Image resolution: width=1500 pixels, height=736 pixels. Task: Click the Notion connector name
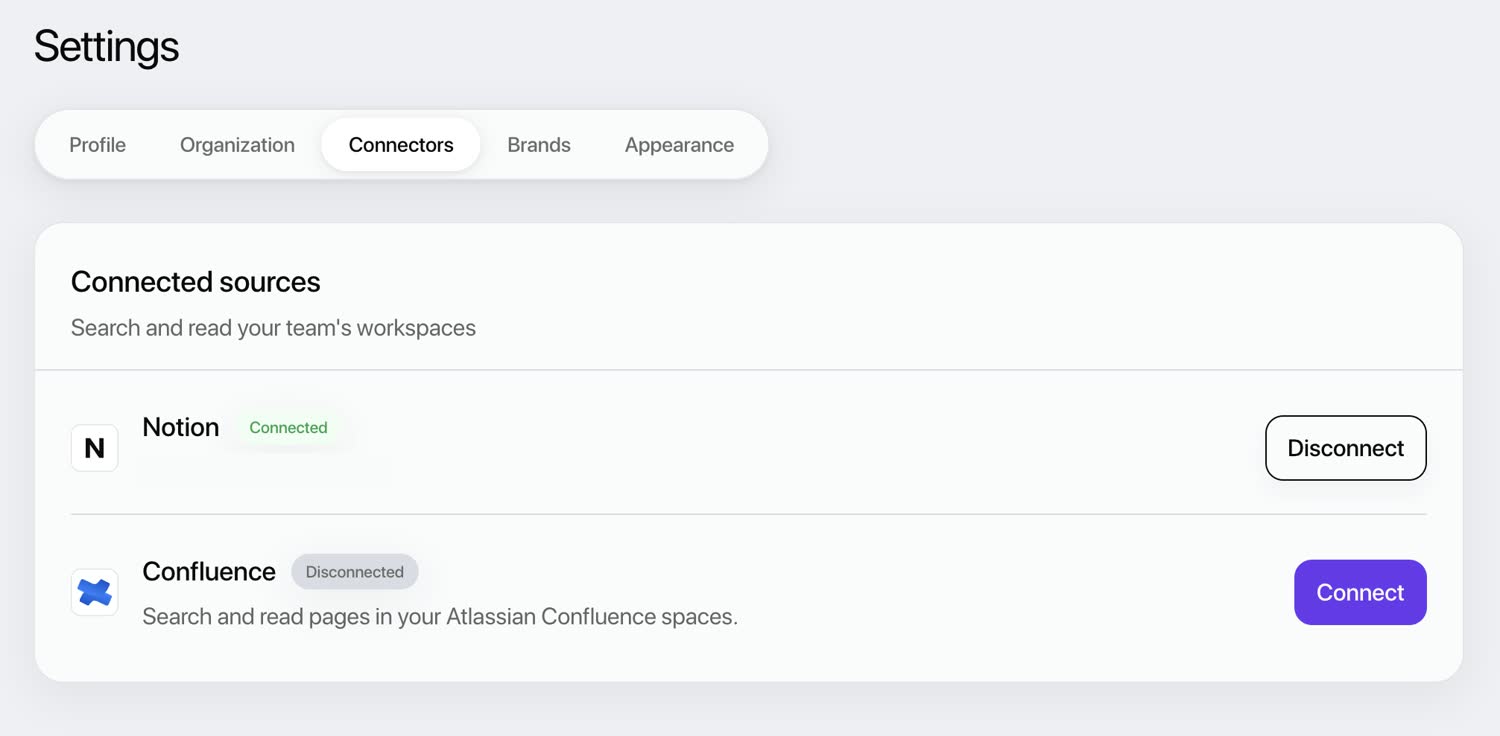coord(181,427)
